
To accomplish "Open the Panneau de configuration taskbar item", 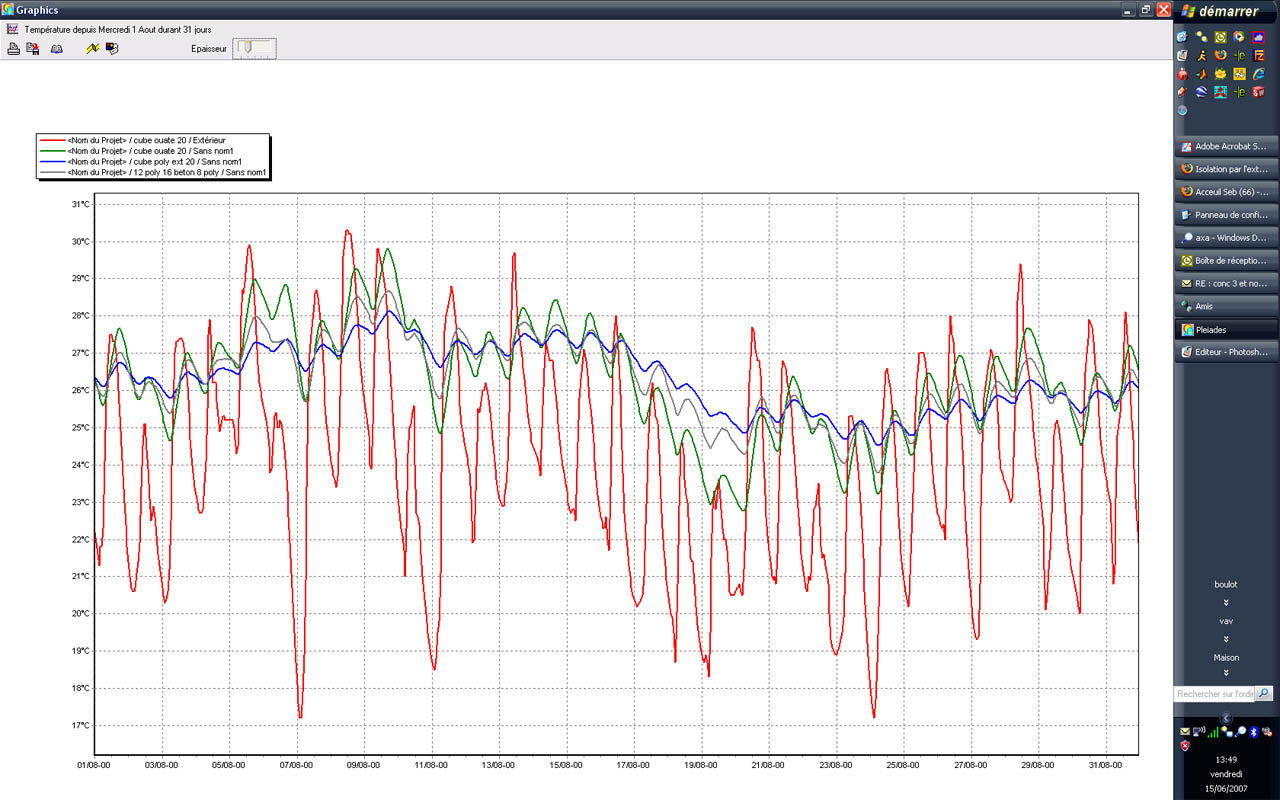I will 1226,215.
